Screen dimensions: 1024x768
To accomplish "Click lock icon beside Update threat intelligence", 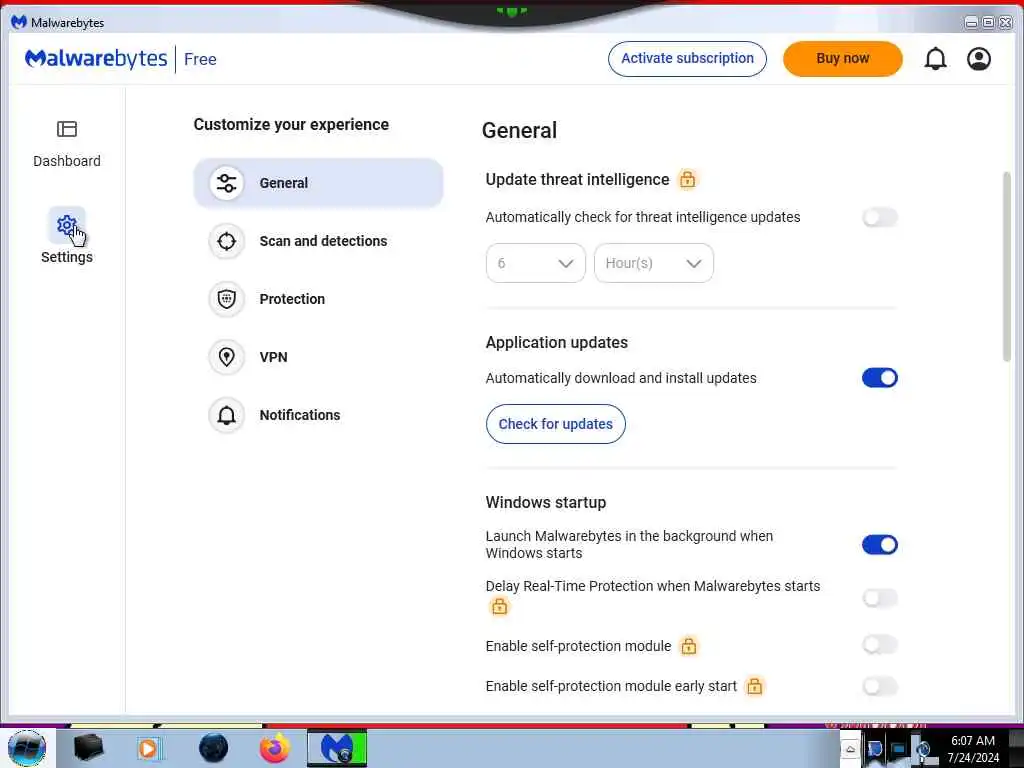I will coord(687,179).
